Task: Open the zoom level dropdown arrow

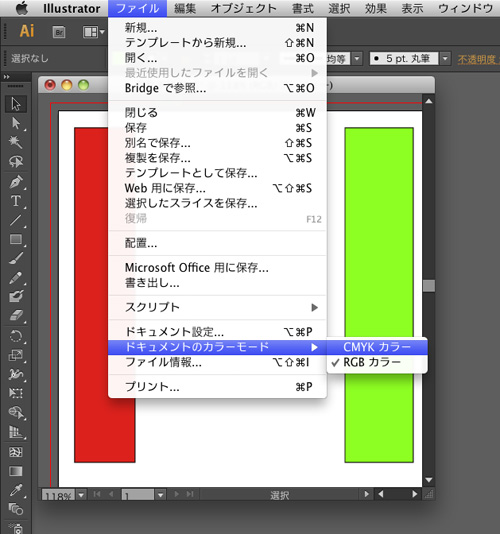Action: 81,494
